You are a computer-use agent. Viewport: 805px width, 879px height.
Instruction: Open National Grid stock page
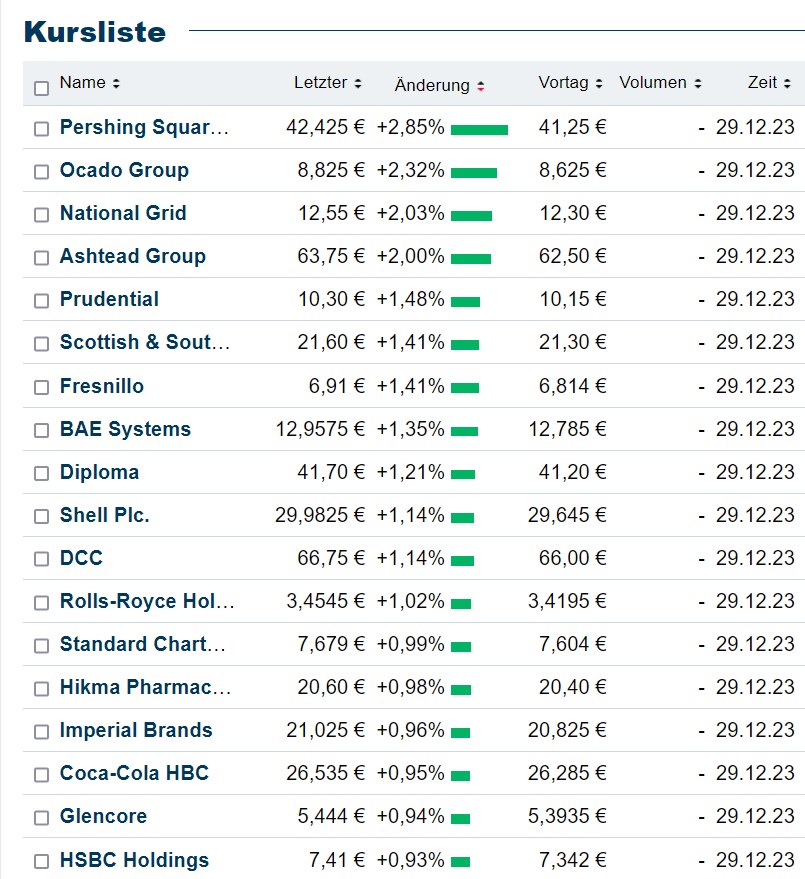coord(123,213)
